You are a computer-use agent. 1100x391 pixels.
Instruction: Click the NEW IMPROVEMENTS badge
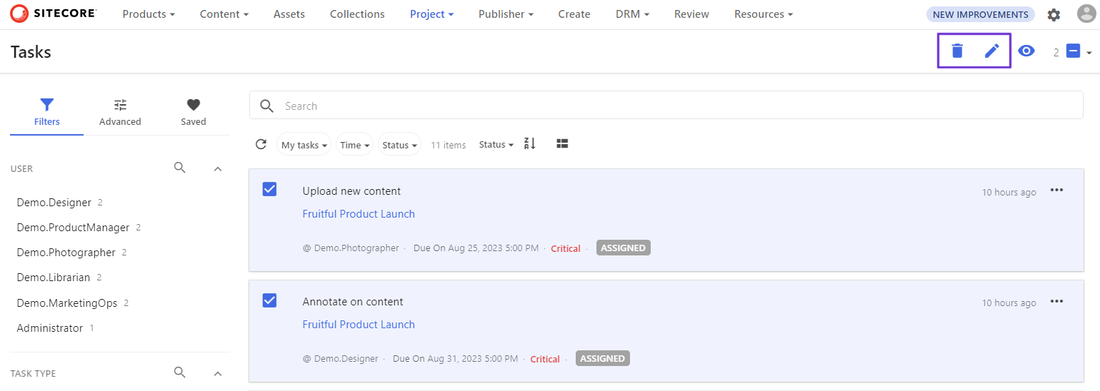tap(980, 14)
